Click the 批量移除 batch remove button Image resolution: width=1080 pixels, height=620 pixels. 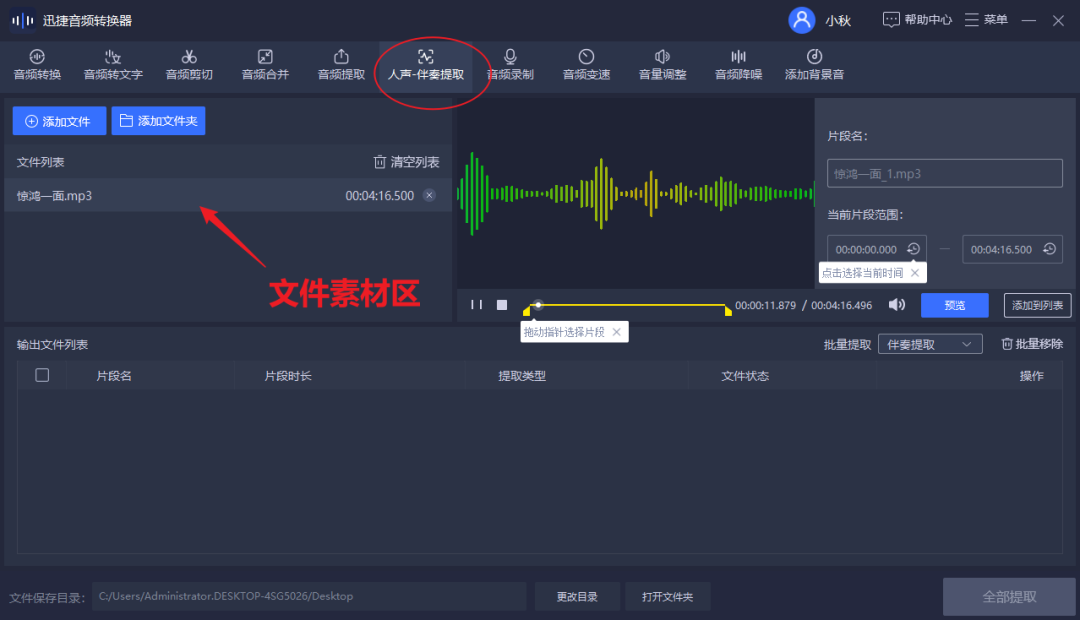pyautogui.click(x=1032, y=344)
